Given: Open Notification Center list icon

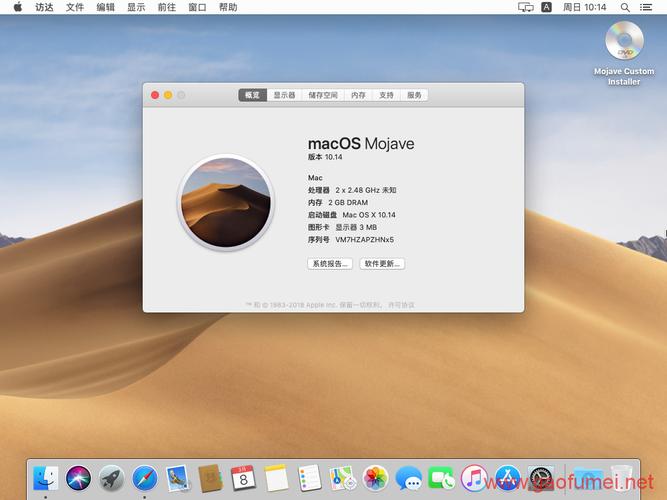Looking at the screenshot, I should (x=646, y=7).
